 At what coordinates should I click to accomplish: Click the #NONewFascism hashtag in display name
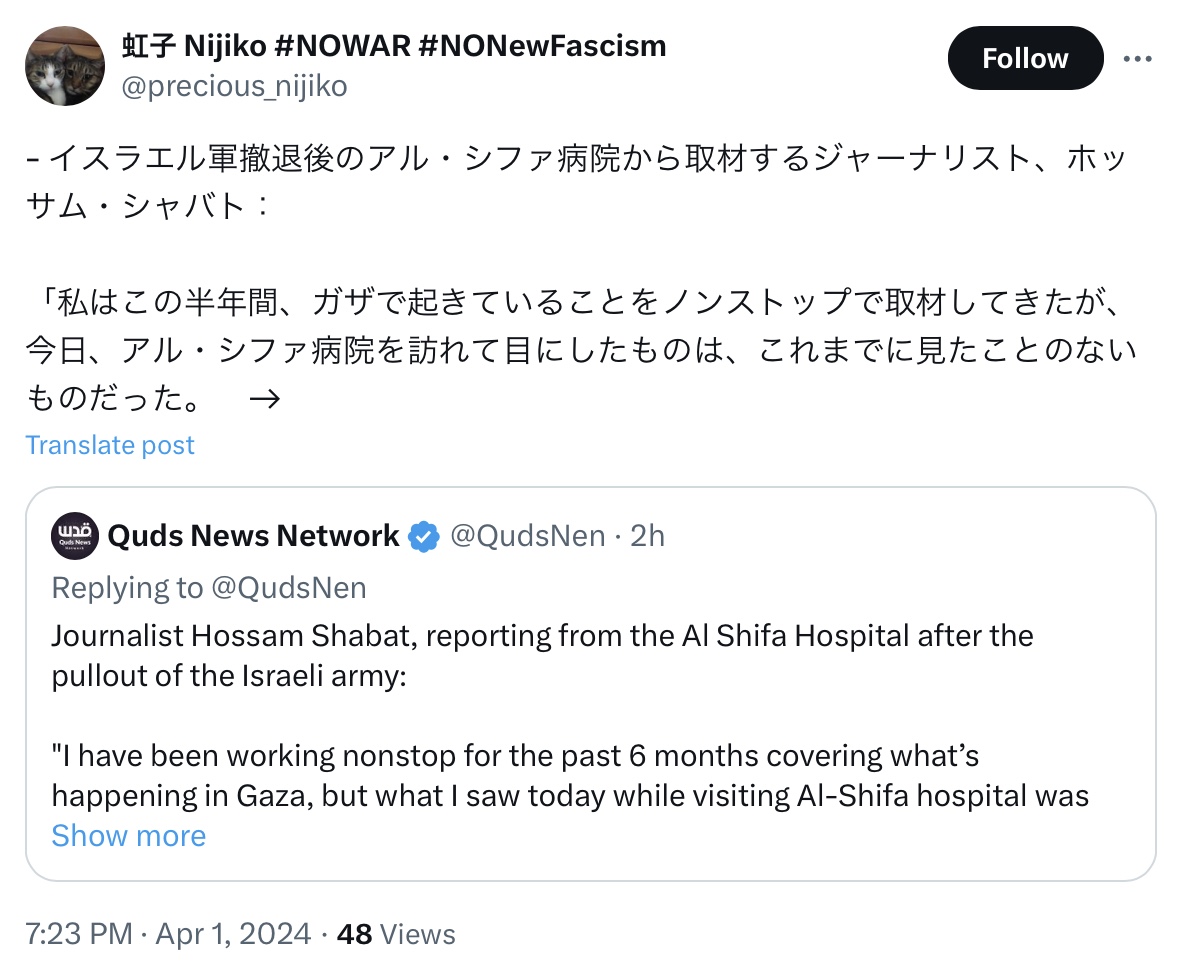tap(542, 46)
